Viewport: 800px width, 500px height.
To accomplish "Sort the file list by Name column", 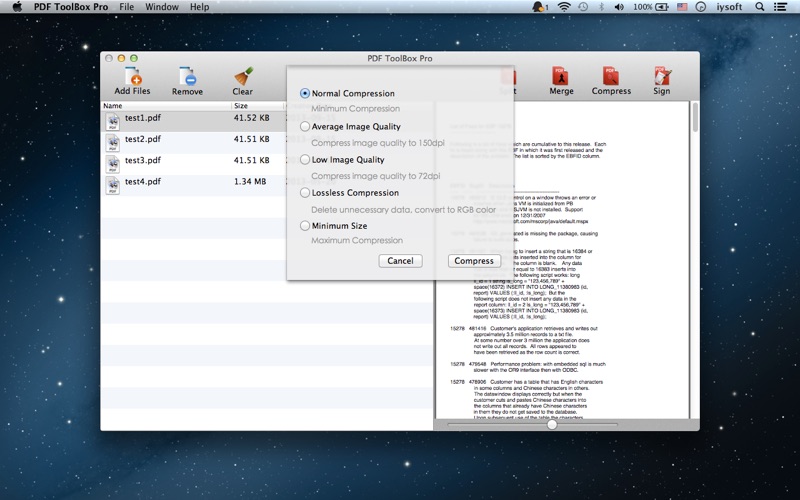I will click(x=166, y=106).
